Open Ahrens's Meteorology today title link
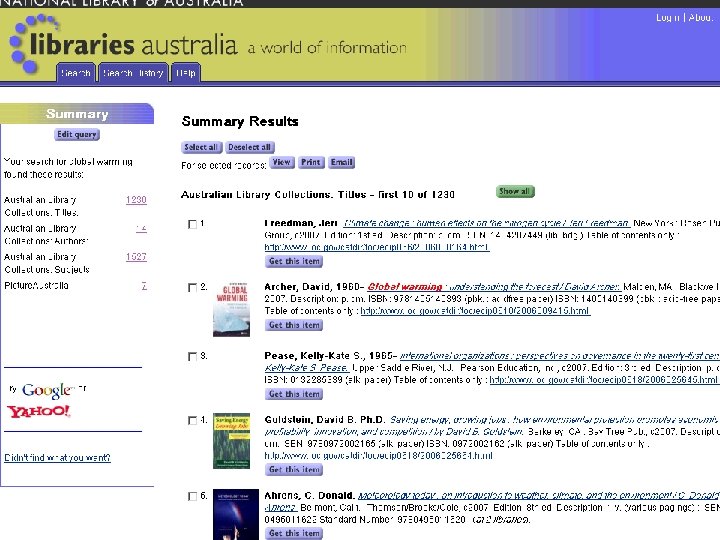Image resolution: width=720 pixels, height=540 pixels. 539,495
